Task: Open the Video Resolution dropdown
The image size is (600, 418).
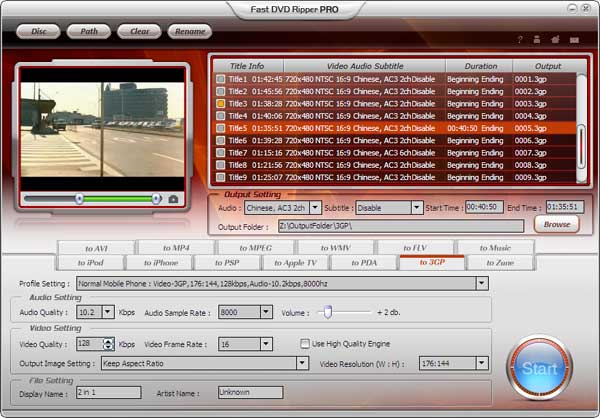Action: pos(482,363)
